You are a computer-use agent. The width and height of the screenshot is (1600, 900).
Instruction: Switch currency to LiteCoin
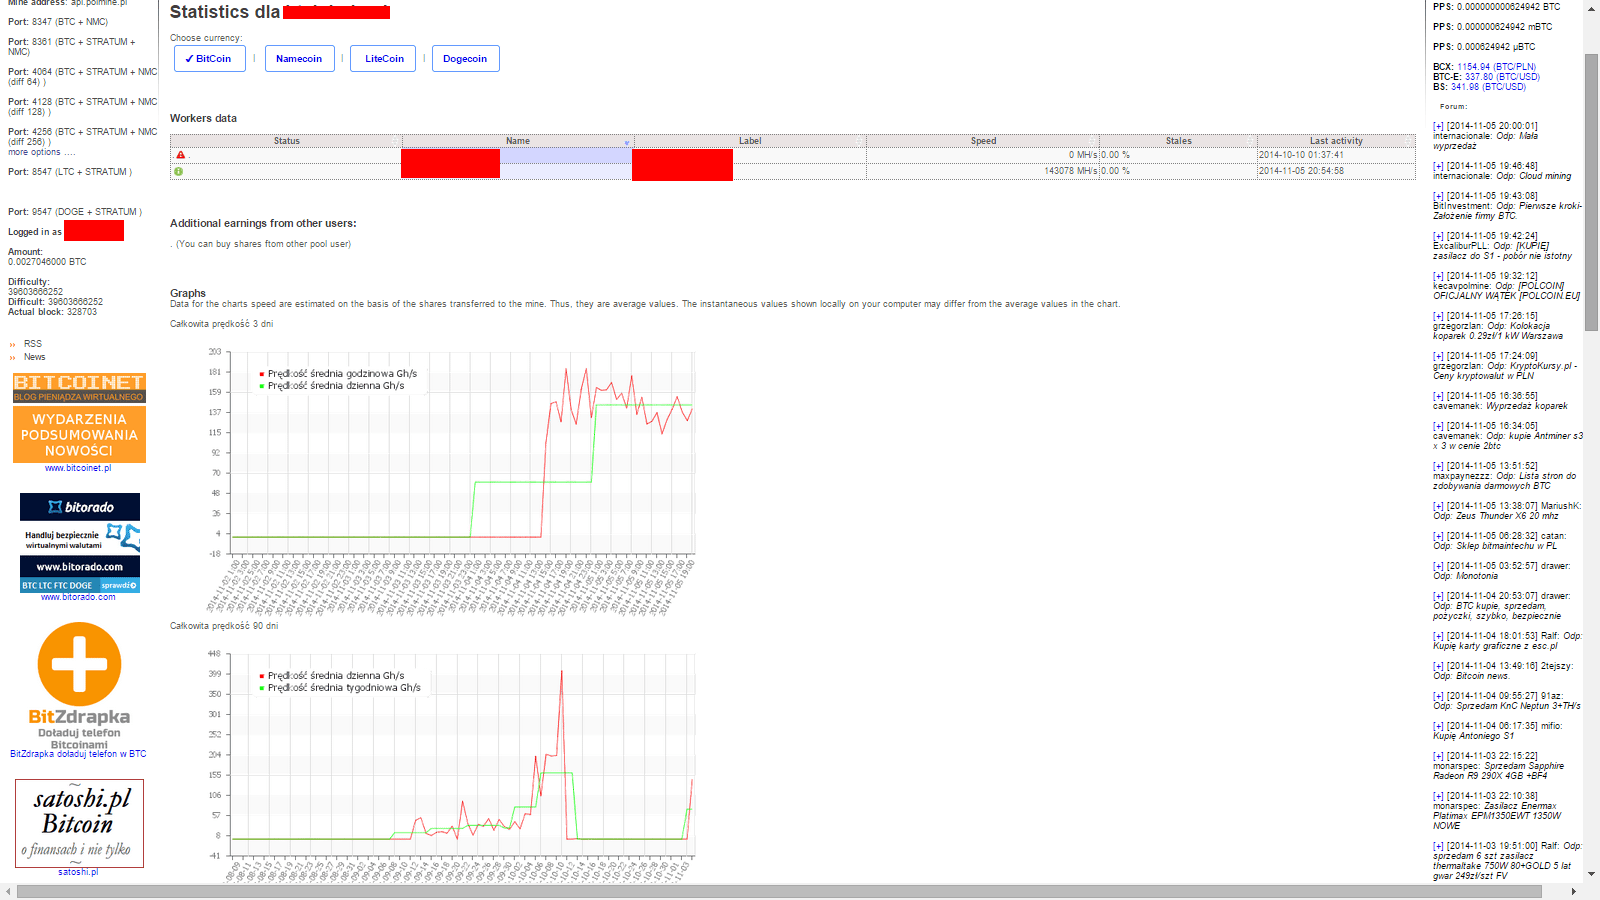click(384, 59)
